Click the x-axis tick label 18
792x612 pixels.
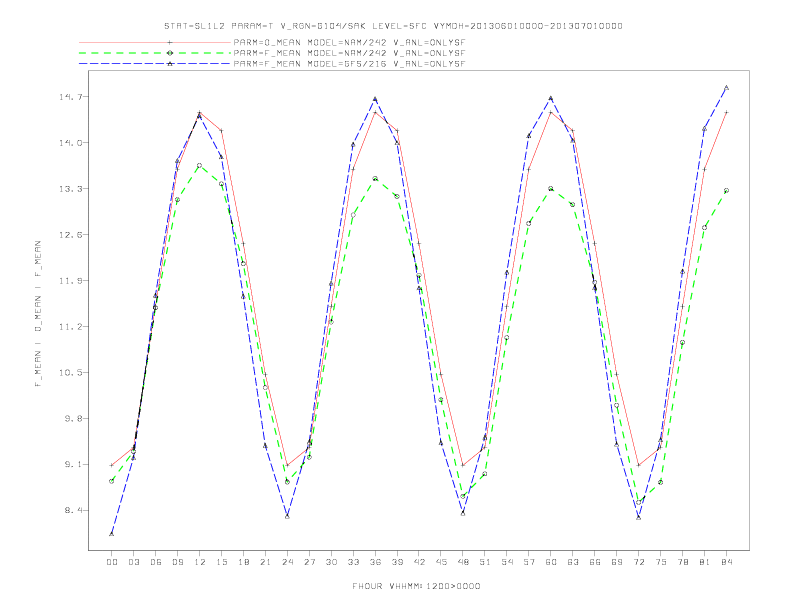click(x=243, y=562)
